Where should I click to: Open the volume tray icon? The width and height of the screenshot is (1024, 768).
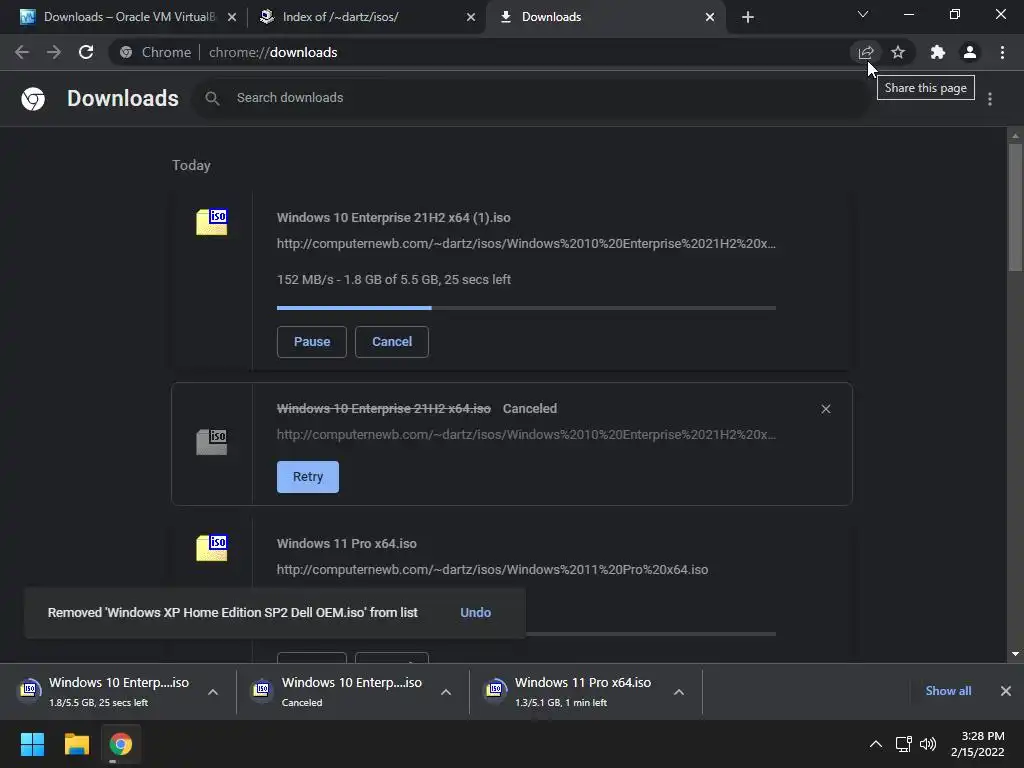pyautogui.click(x=928, y=744)
